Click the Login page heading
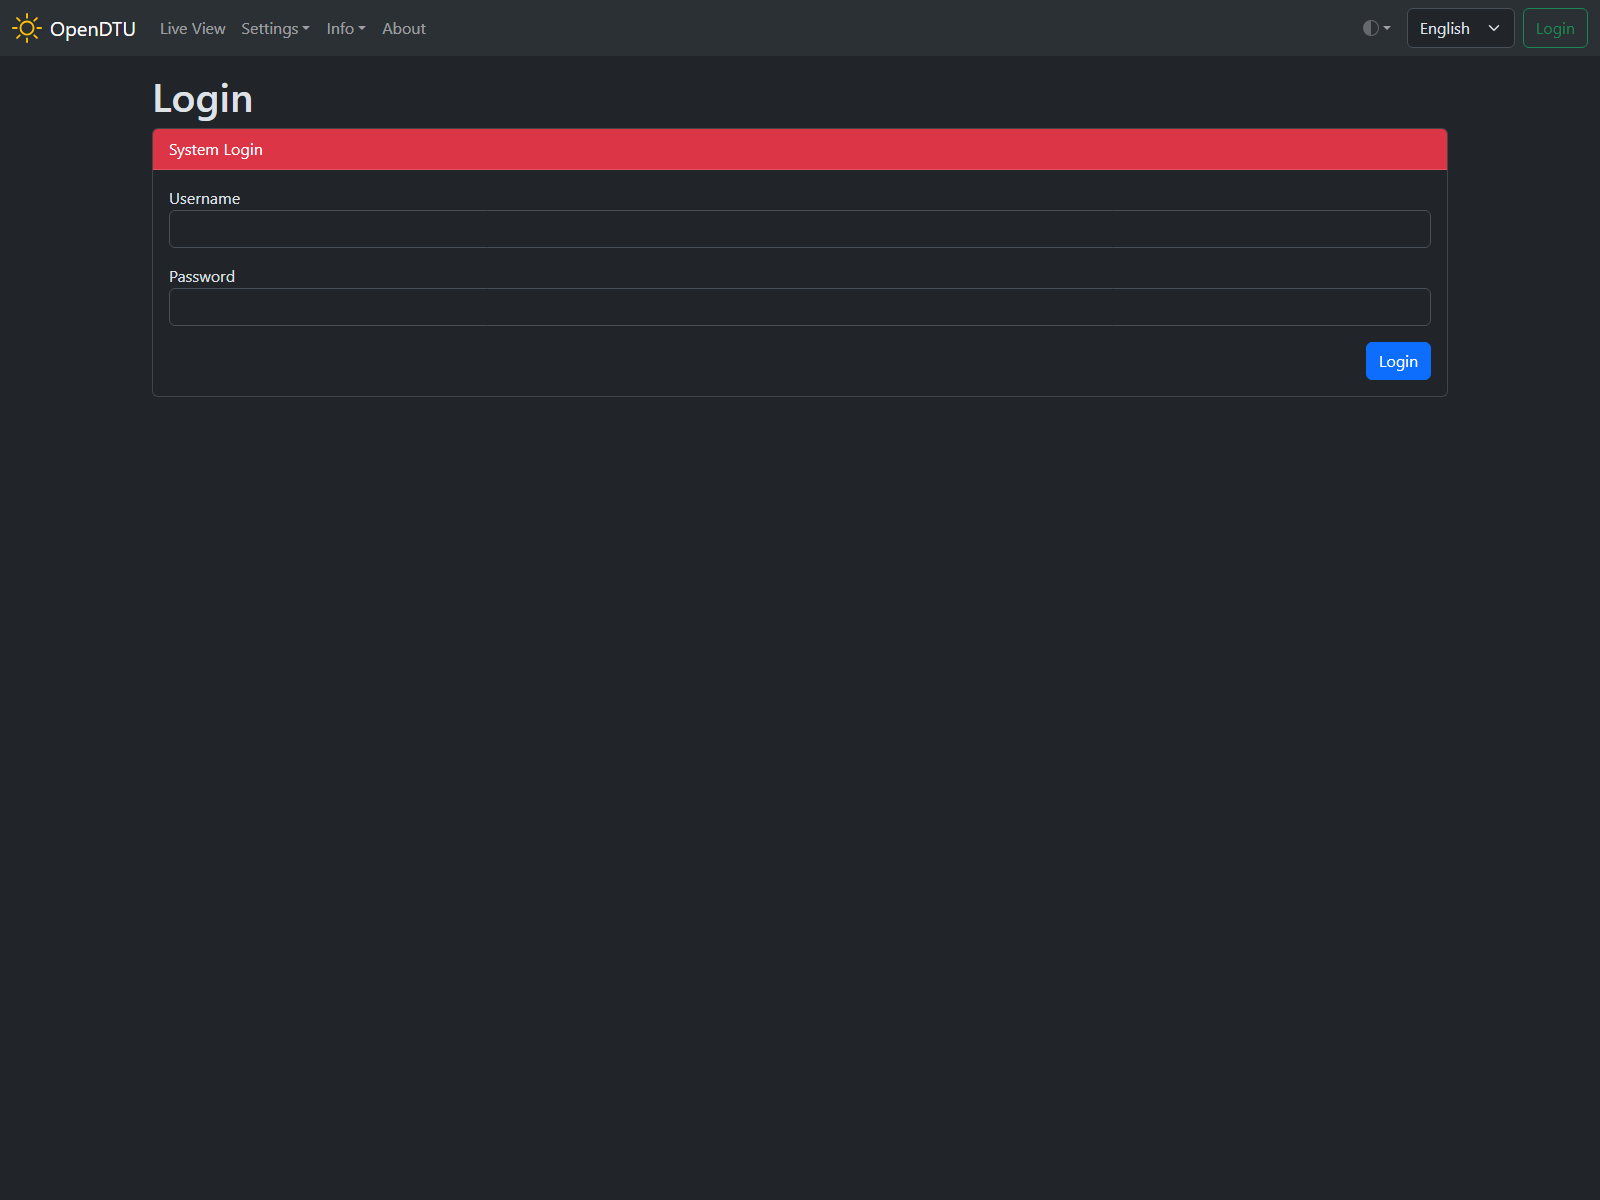Screen dimensions: 1600x1200 click(x=203, y=99)
